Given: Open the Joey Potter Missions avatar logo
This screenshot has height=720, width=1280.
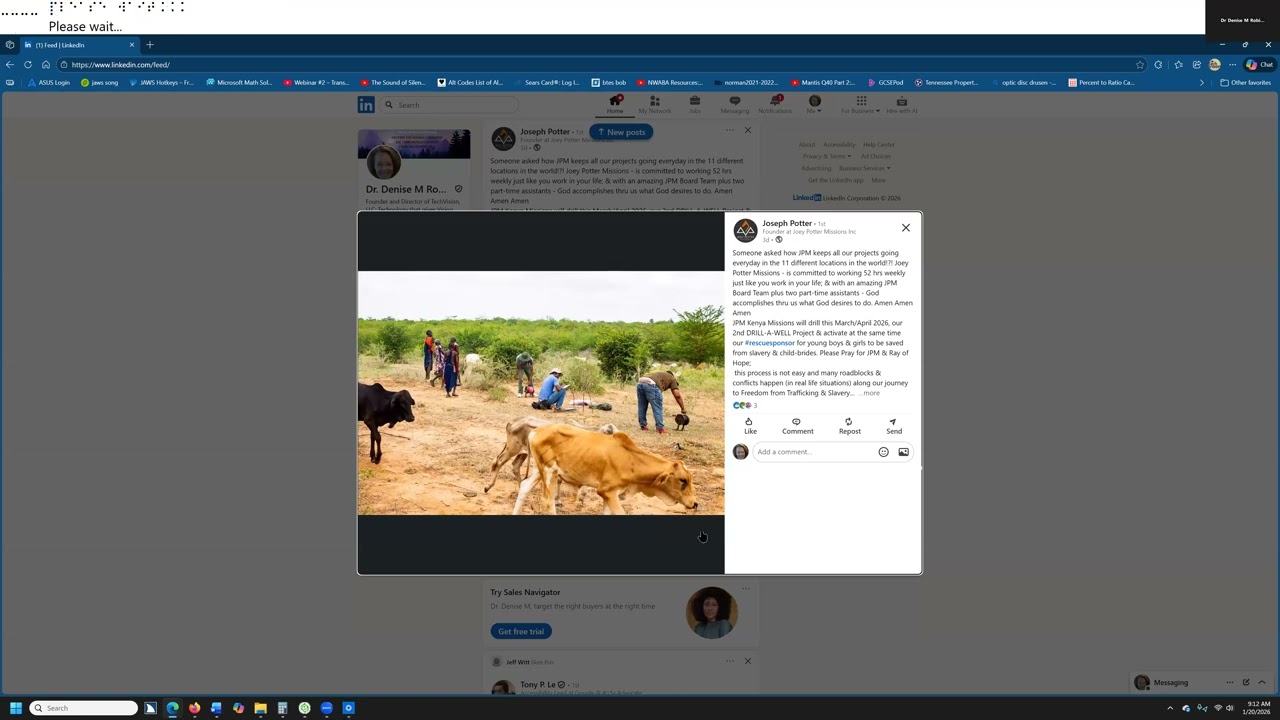Looking at the screenshot, I should [745, 231].
